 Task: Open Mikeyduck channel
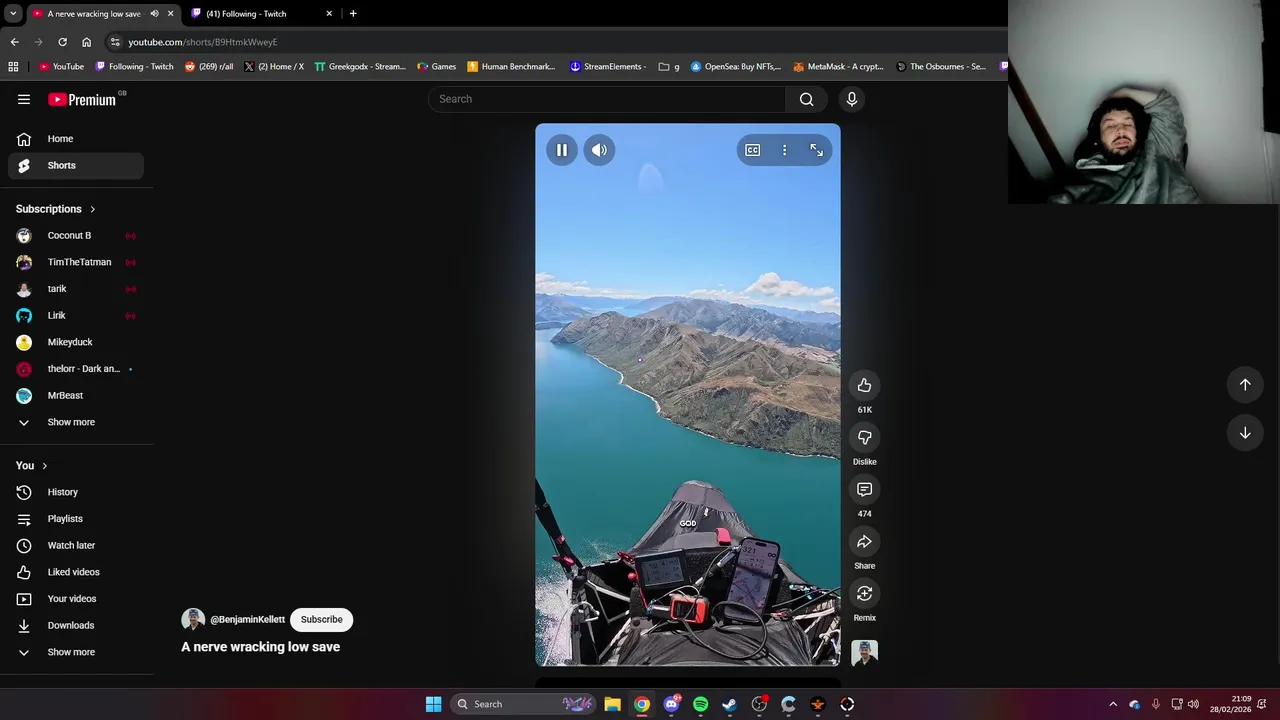coord(76,342)
